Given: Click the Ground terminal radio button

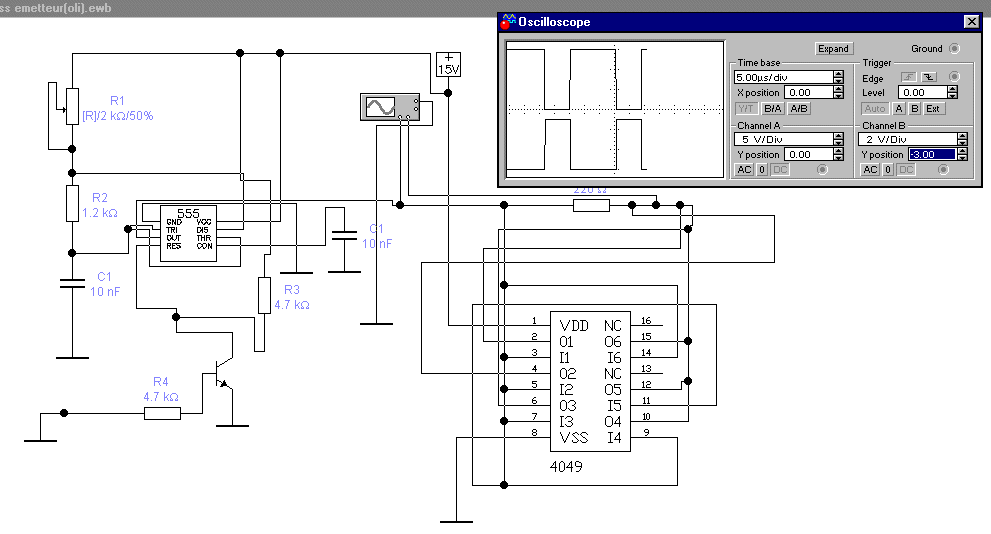Looking at the screenshot, I should pyautogui.click(x=954, y=48).
